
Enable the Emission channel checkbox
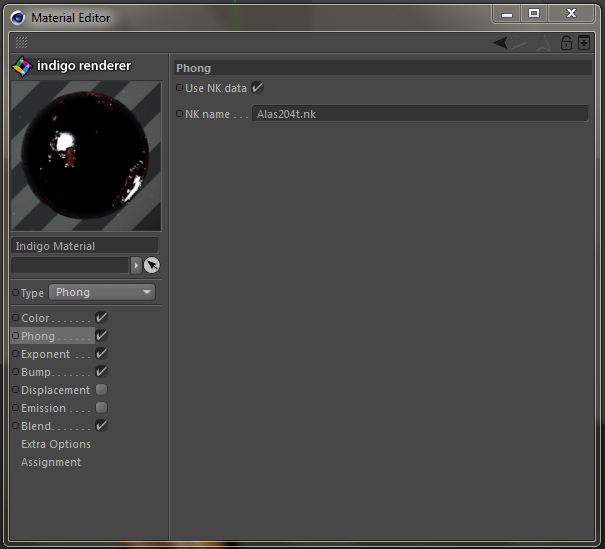(x=101, y=408)
